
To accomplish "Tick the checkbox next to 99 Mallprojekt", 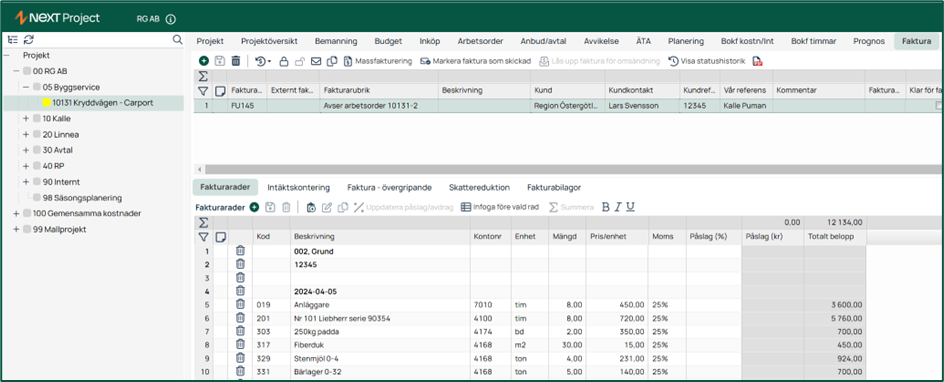I will click(27, 229).
